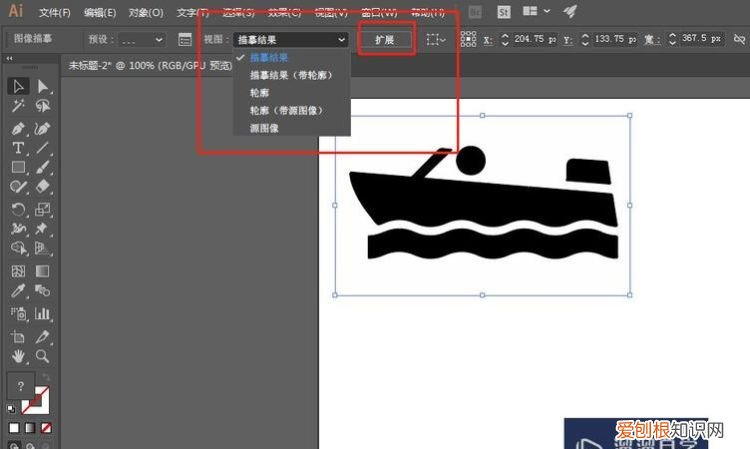The image size is (750, 449).
Task: Activate the Shape Builder tool
Action: 18,248
